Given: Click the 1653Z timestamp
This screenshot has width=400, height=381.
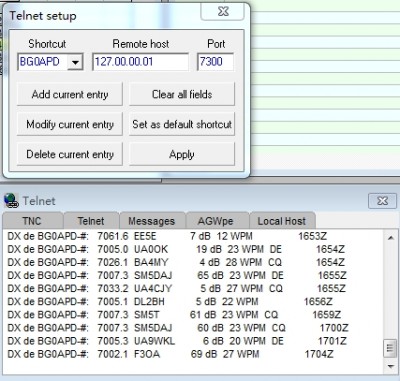Looking at the screenshot, I should click(313, 236).
